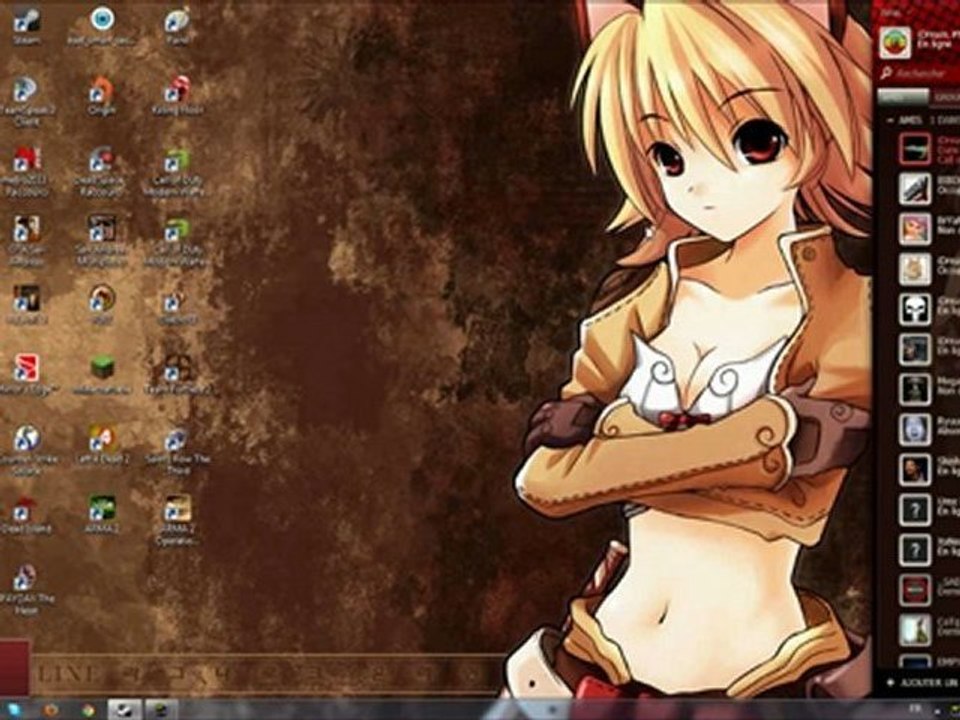
Task: Select the Minecraft grass block icon
Action: point(103,373)
